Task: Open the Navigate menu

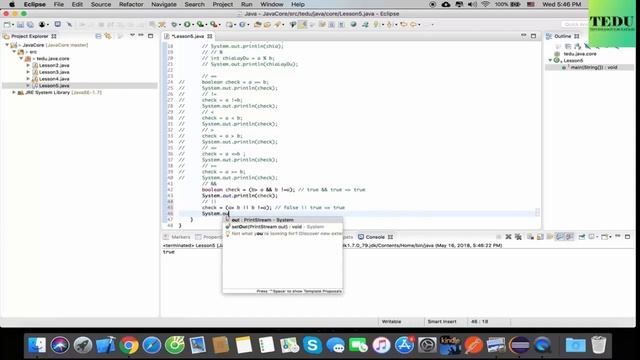Action: point(164,4)
